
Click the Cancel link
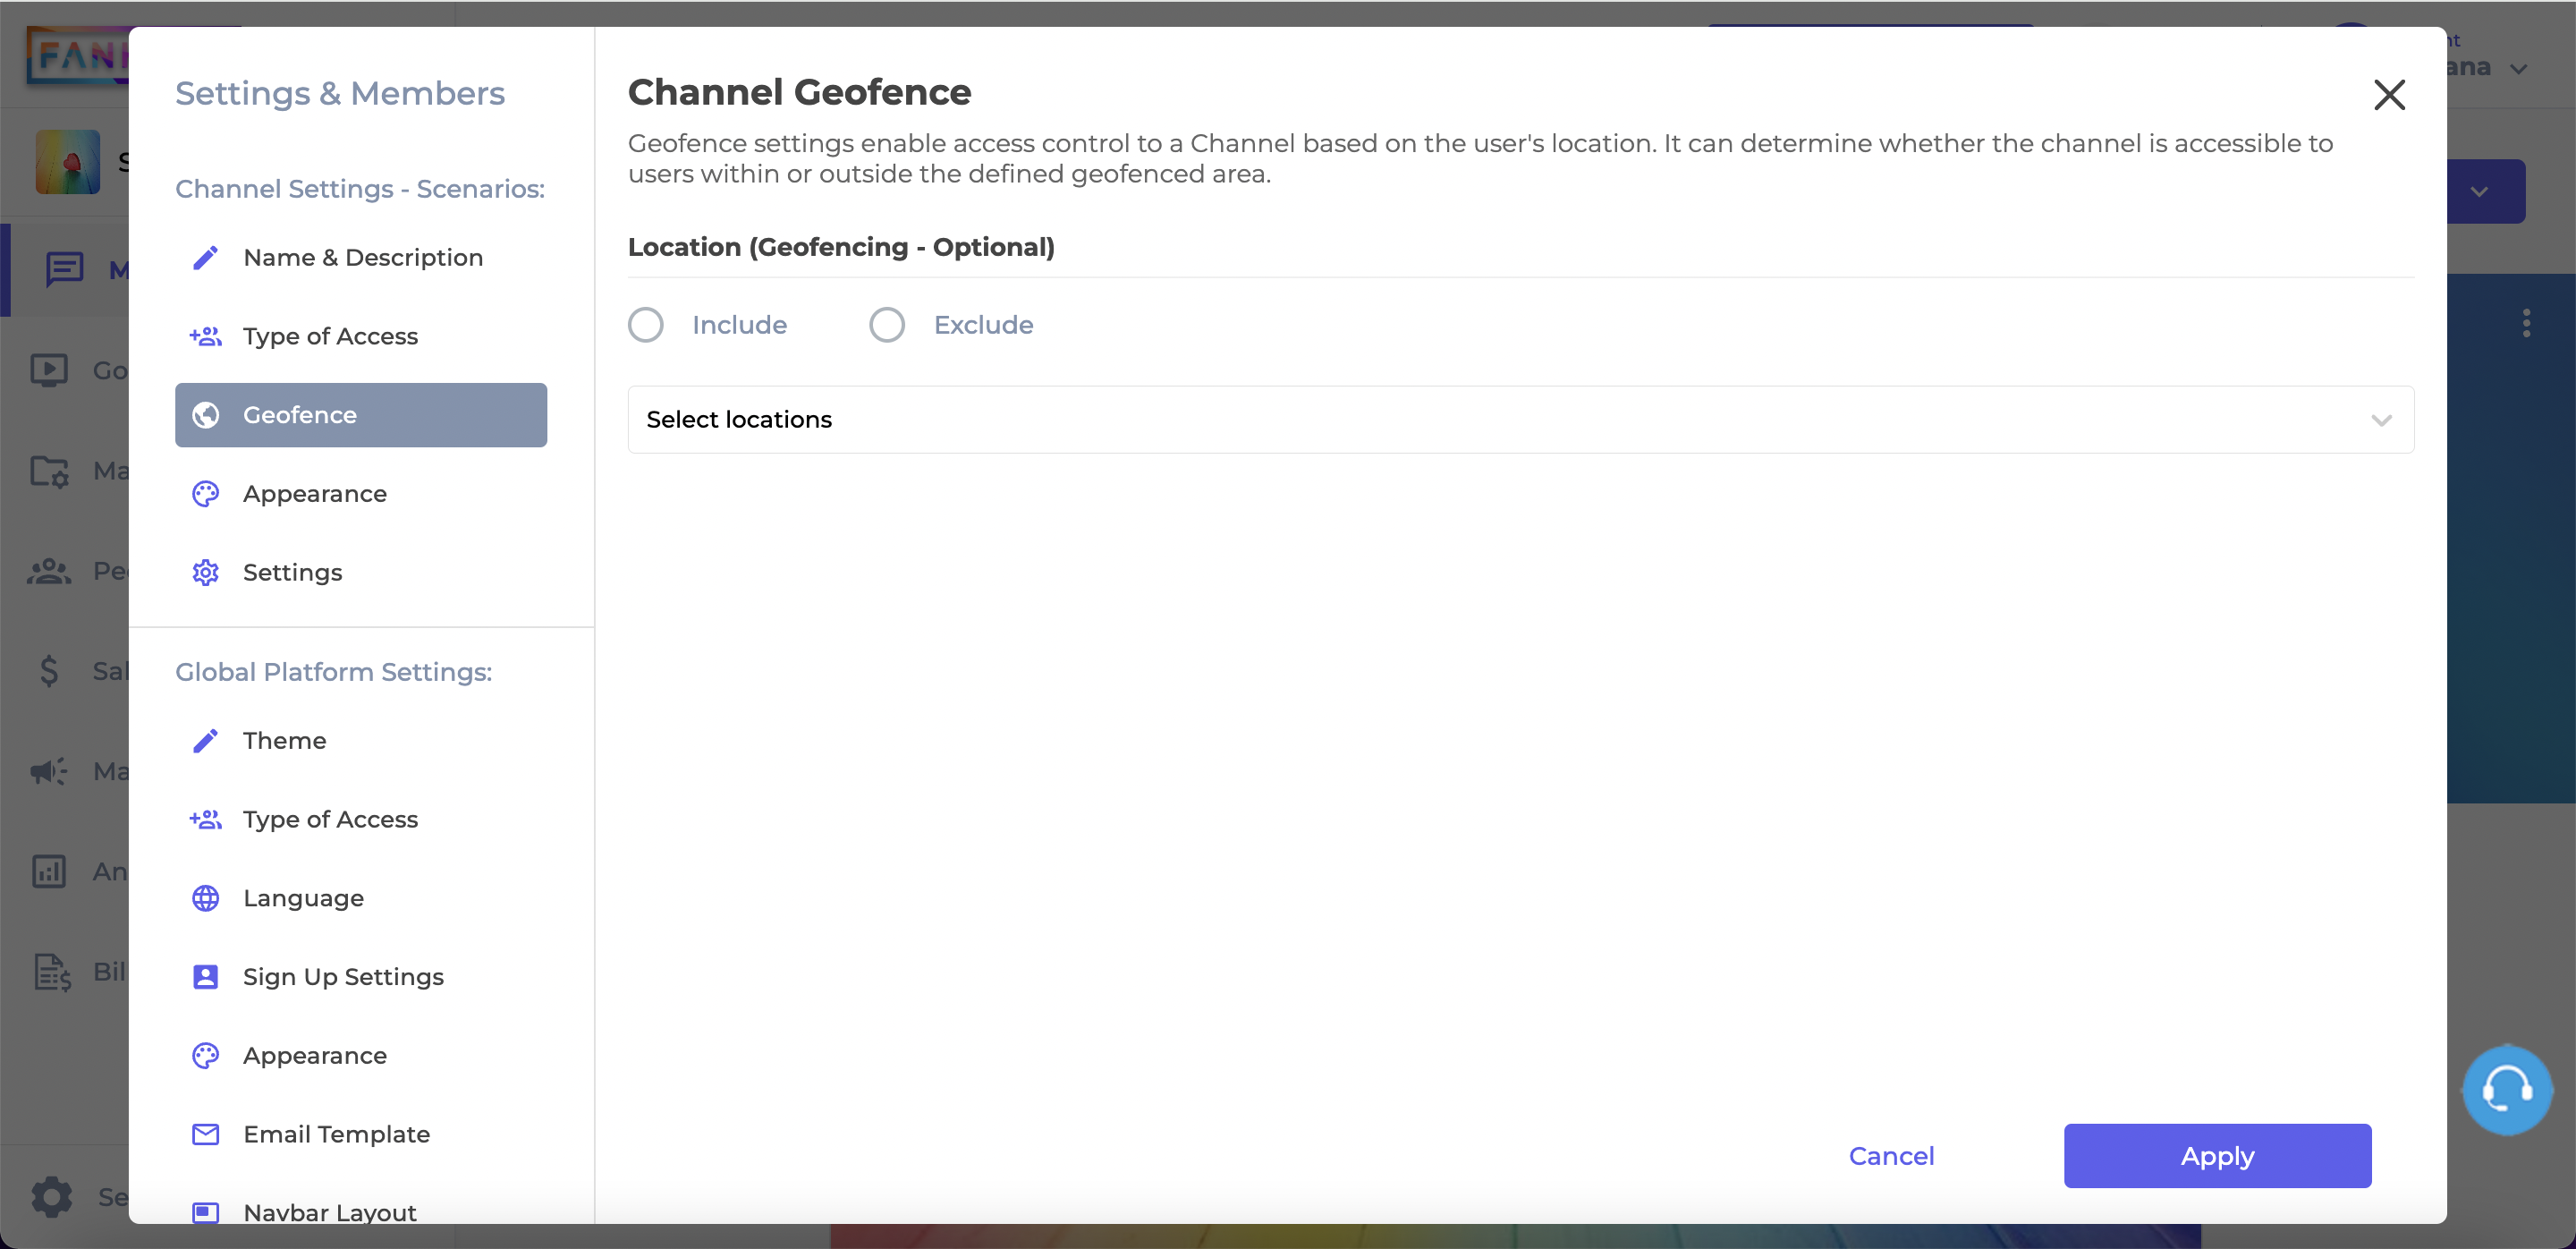point(1891,1156)
